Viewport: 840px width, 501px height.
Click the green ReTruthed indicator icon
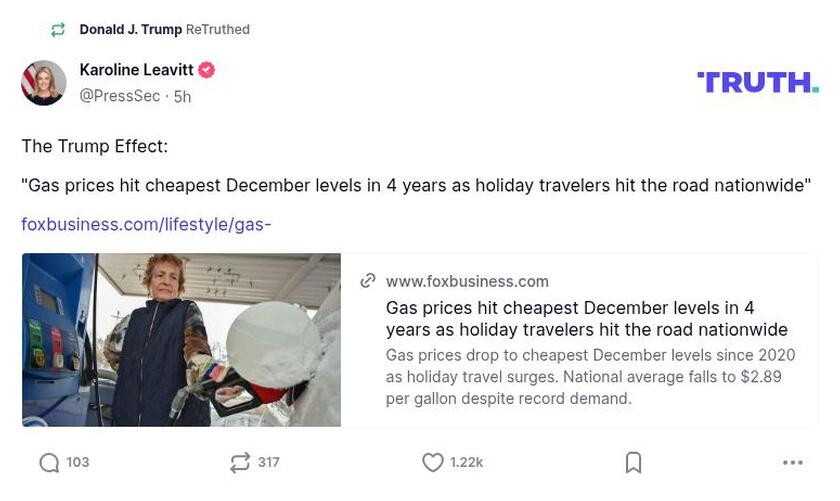(x=59, y=30)
